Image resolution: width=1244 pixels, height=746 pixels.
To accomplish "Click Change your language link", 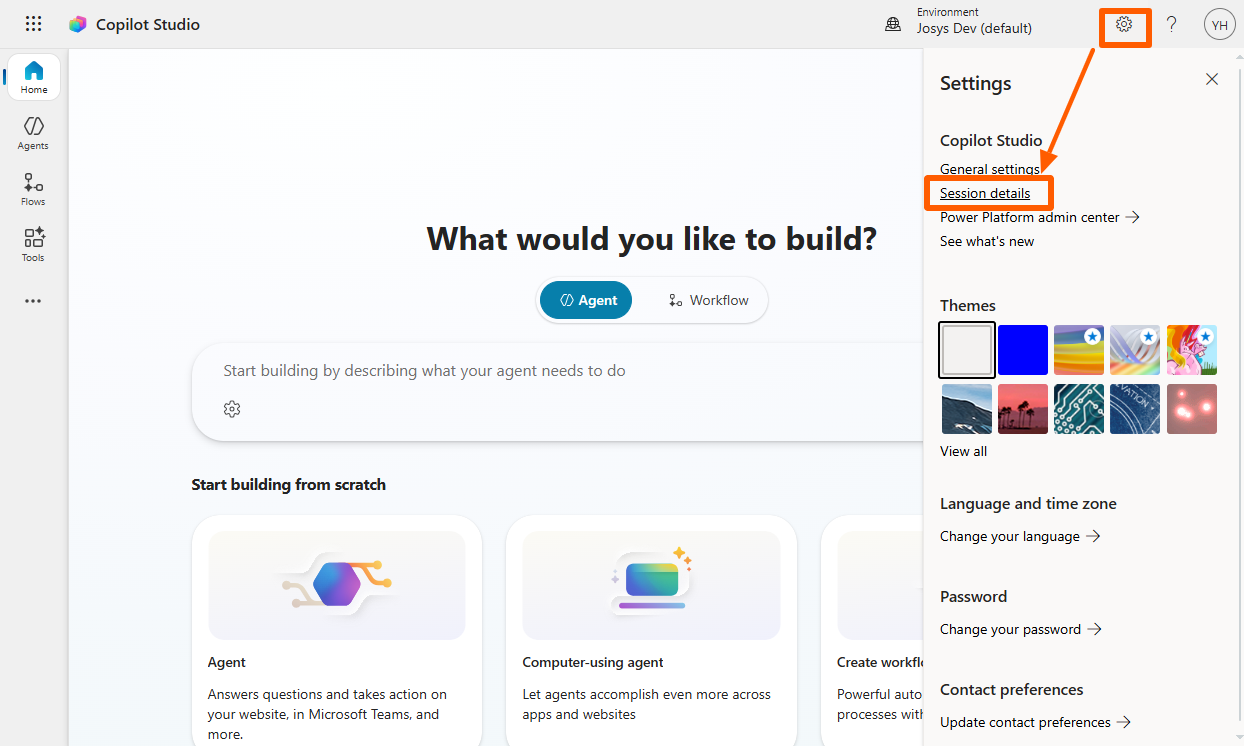I will [x=1020, y=536].
